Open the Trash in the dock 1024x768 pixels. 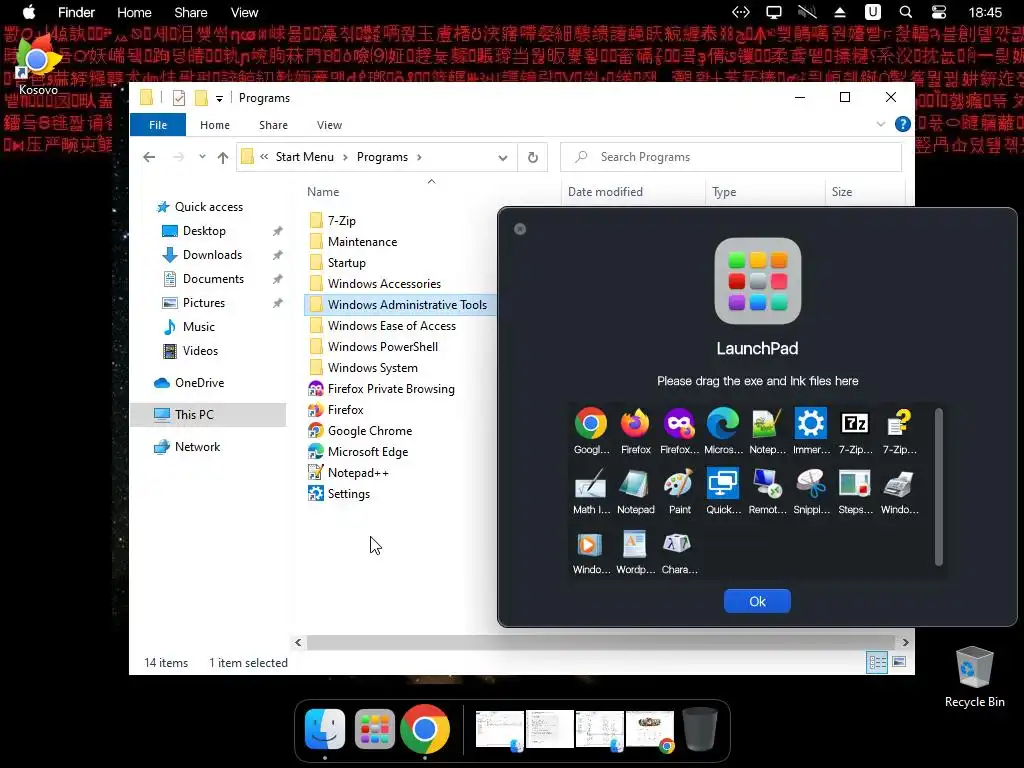pos(699,728)
